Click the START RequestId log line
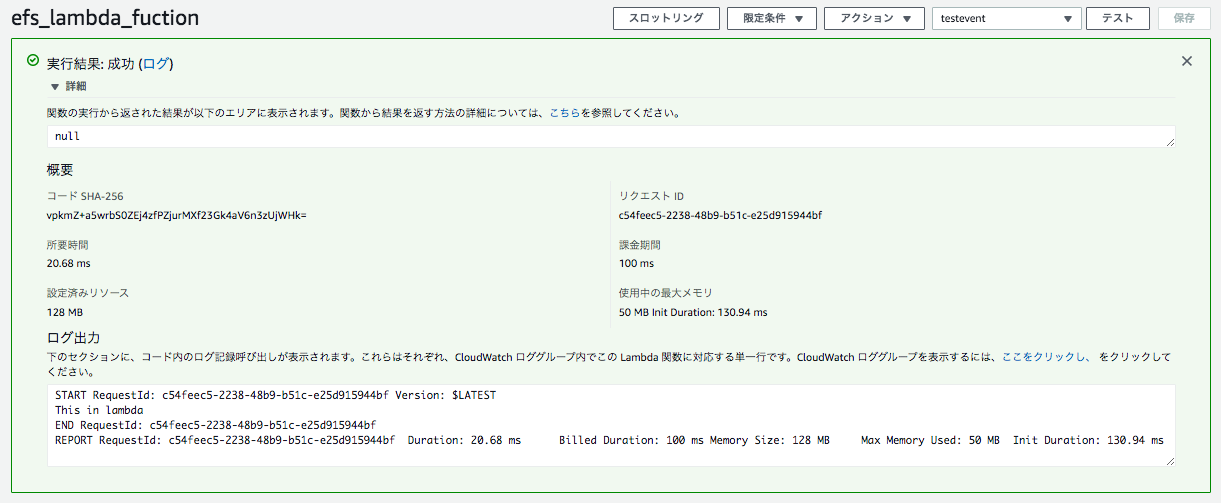The width and height of the screenshot is (1221, 503). click(275, 395)
